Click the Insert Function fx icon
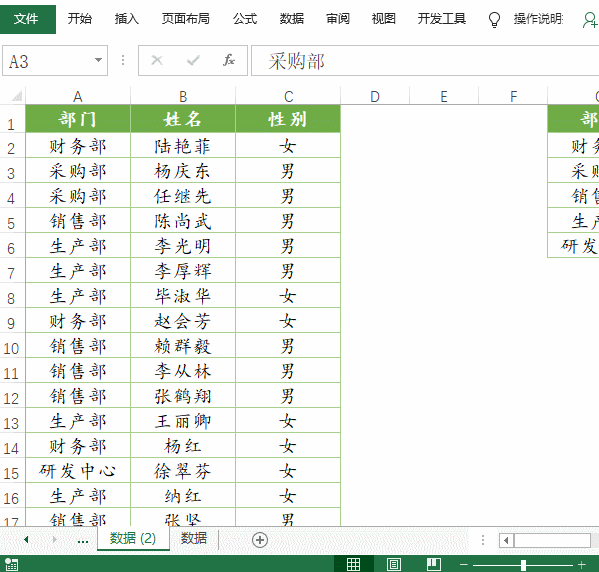 tap(229, 60)
